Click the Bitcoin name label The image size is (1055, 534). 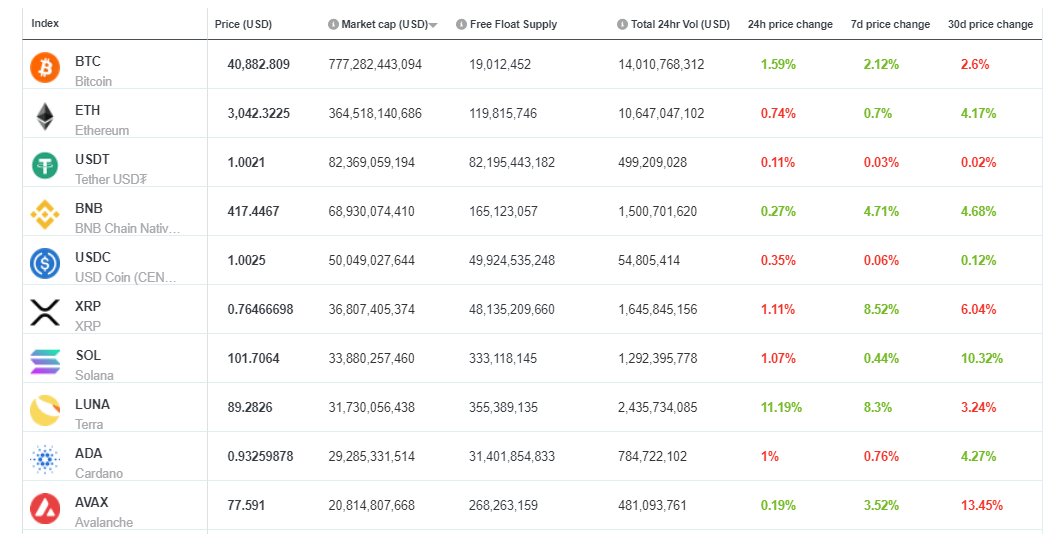pos(94,81)
